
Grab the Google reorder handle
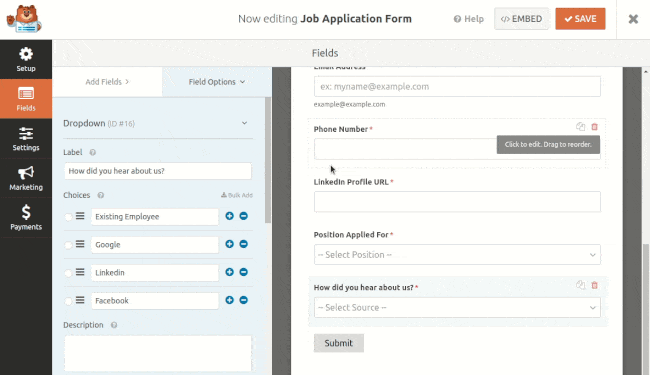(80, 244)
